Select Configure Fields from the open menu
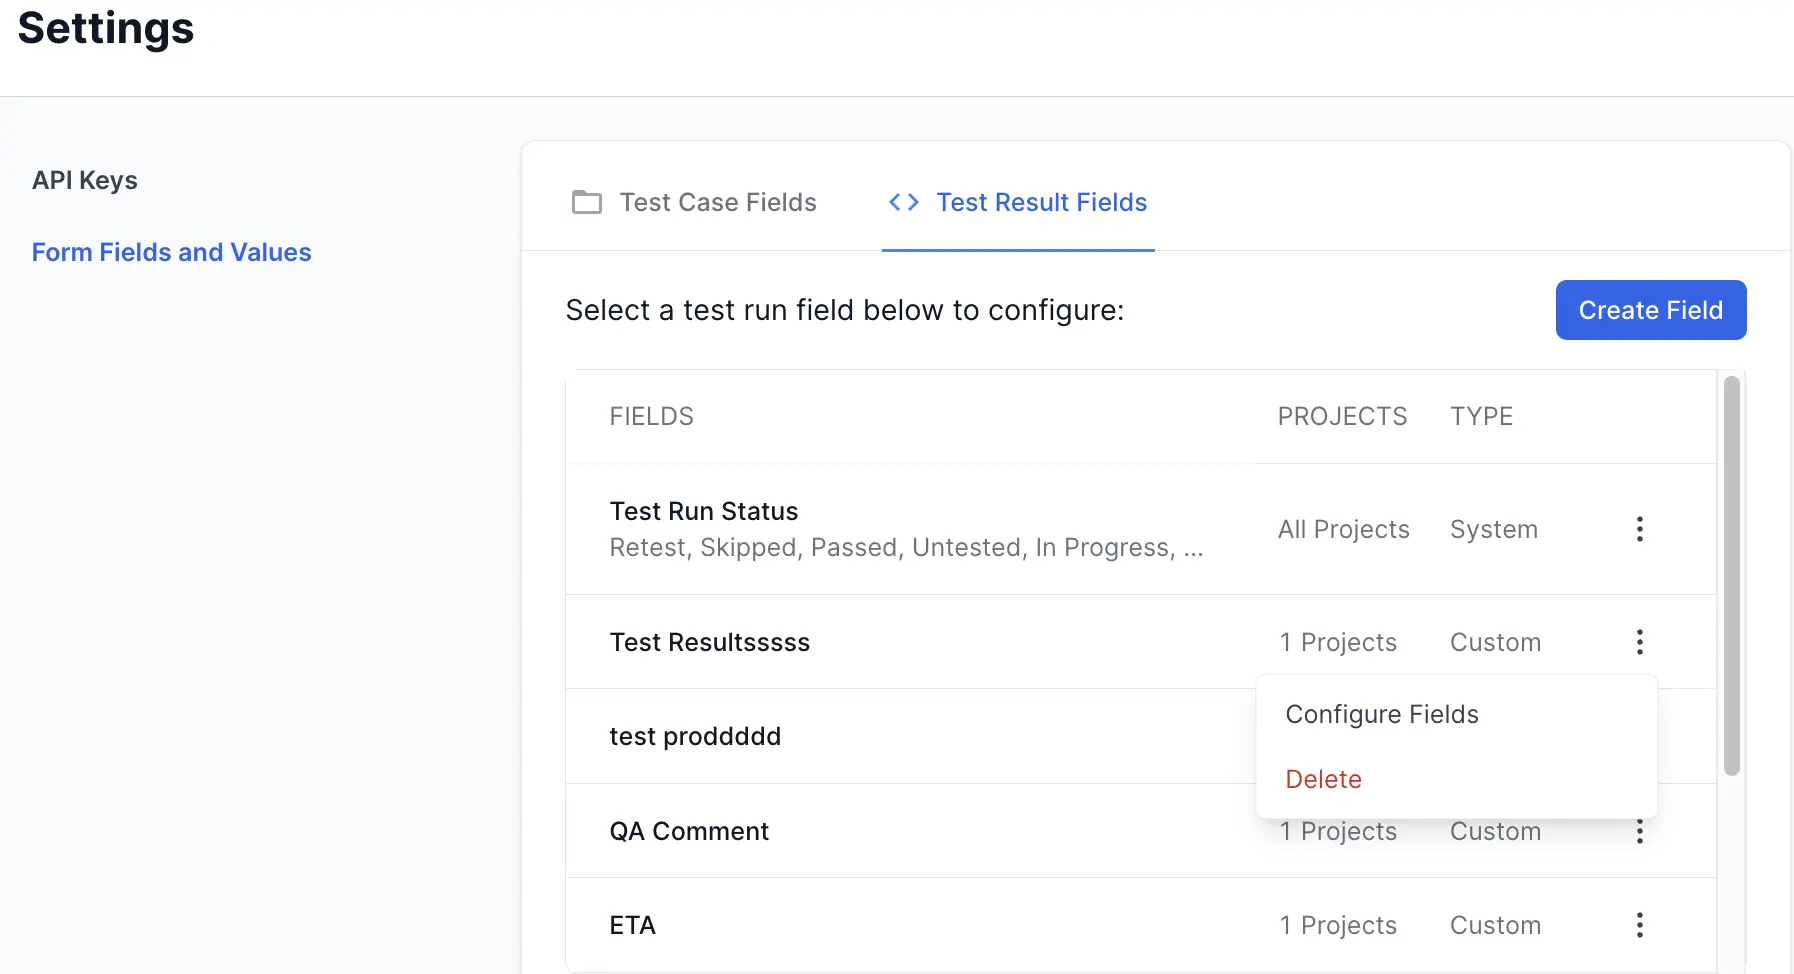 tap(1382, 714)
